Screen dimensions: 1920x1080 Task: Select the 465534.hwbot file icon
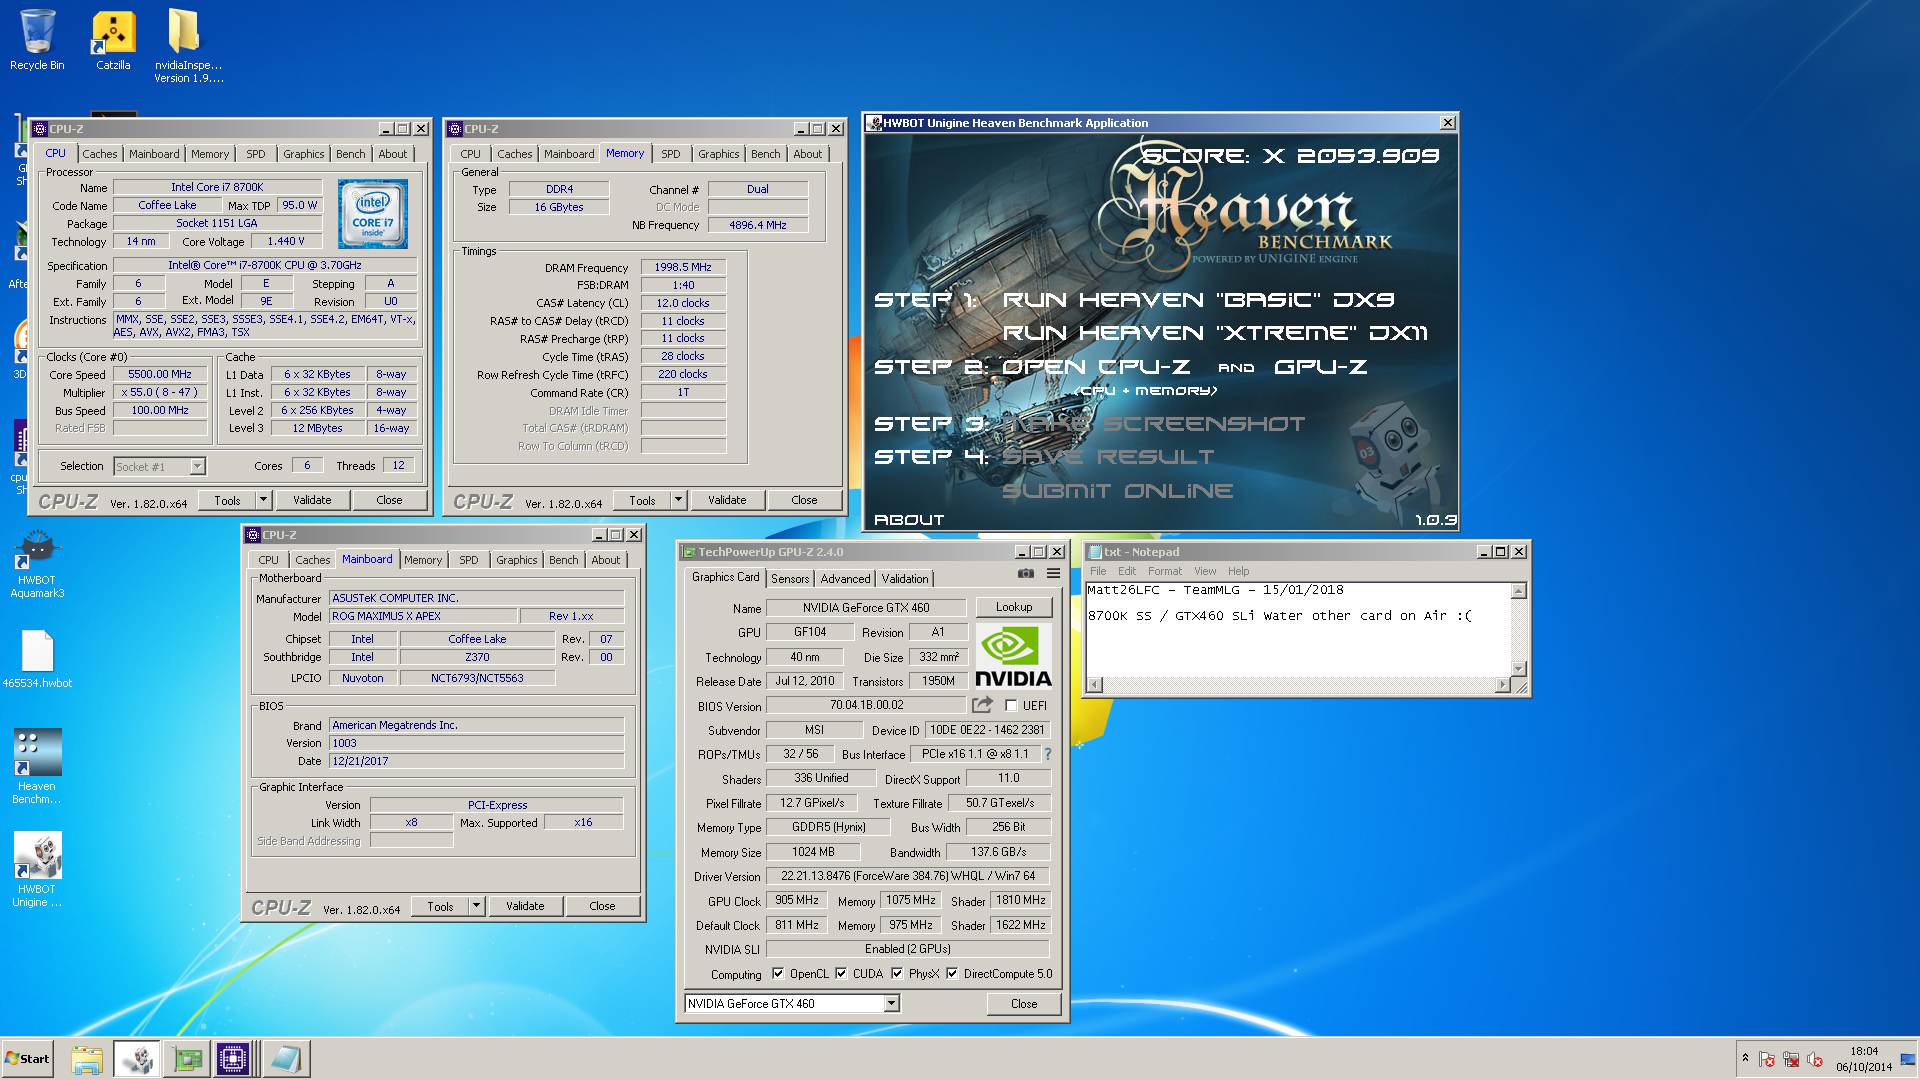click(37, 660)
